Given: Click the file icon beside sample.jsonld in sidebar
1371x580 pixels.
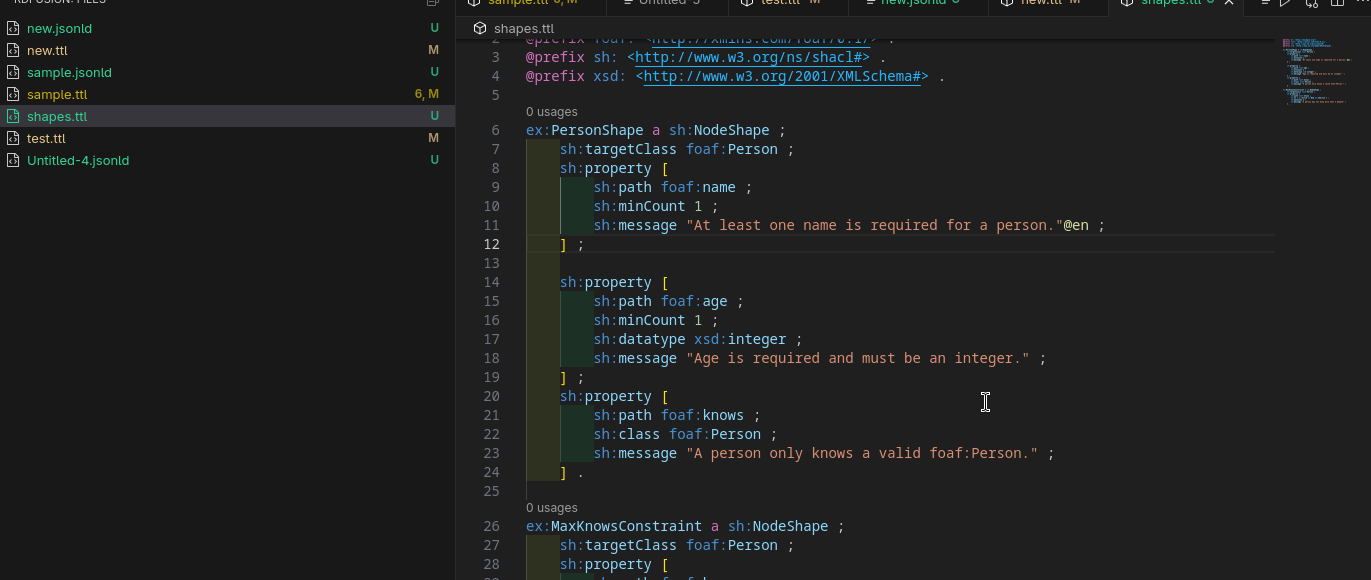Looking at the screenshot, I should click(x=12, y=72).
